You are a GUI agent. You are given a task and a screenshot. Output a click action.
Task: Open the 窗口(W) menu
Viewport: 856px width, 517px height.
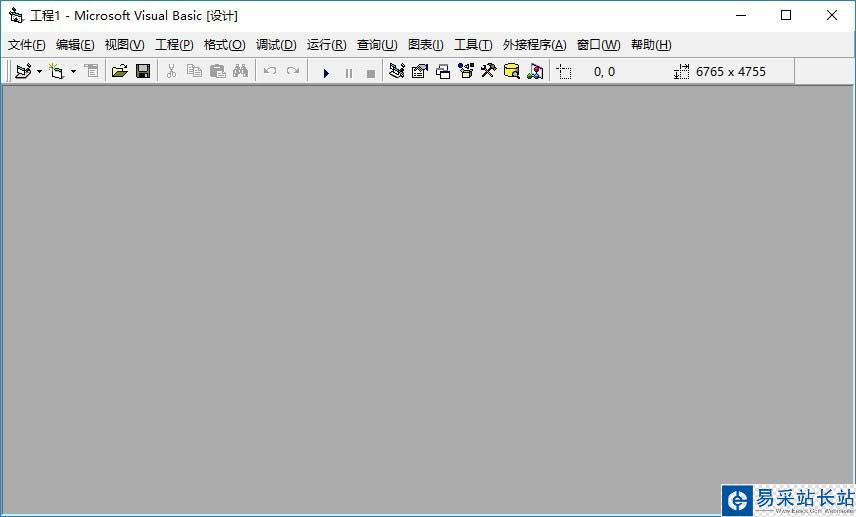click(598, 45)
